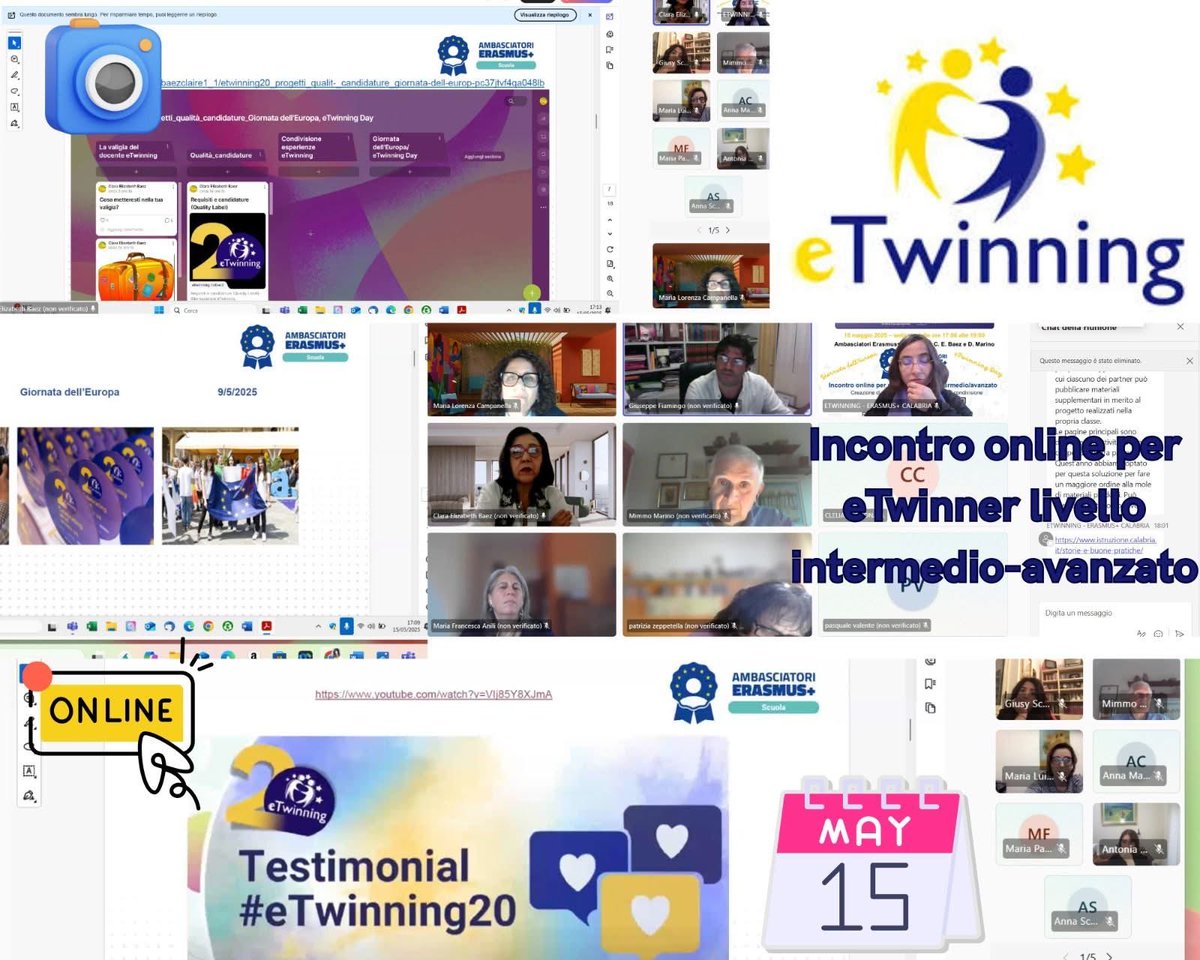Open the emoji picker icon in chat

[x=1159, y=633]
